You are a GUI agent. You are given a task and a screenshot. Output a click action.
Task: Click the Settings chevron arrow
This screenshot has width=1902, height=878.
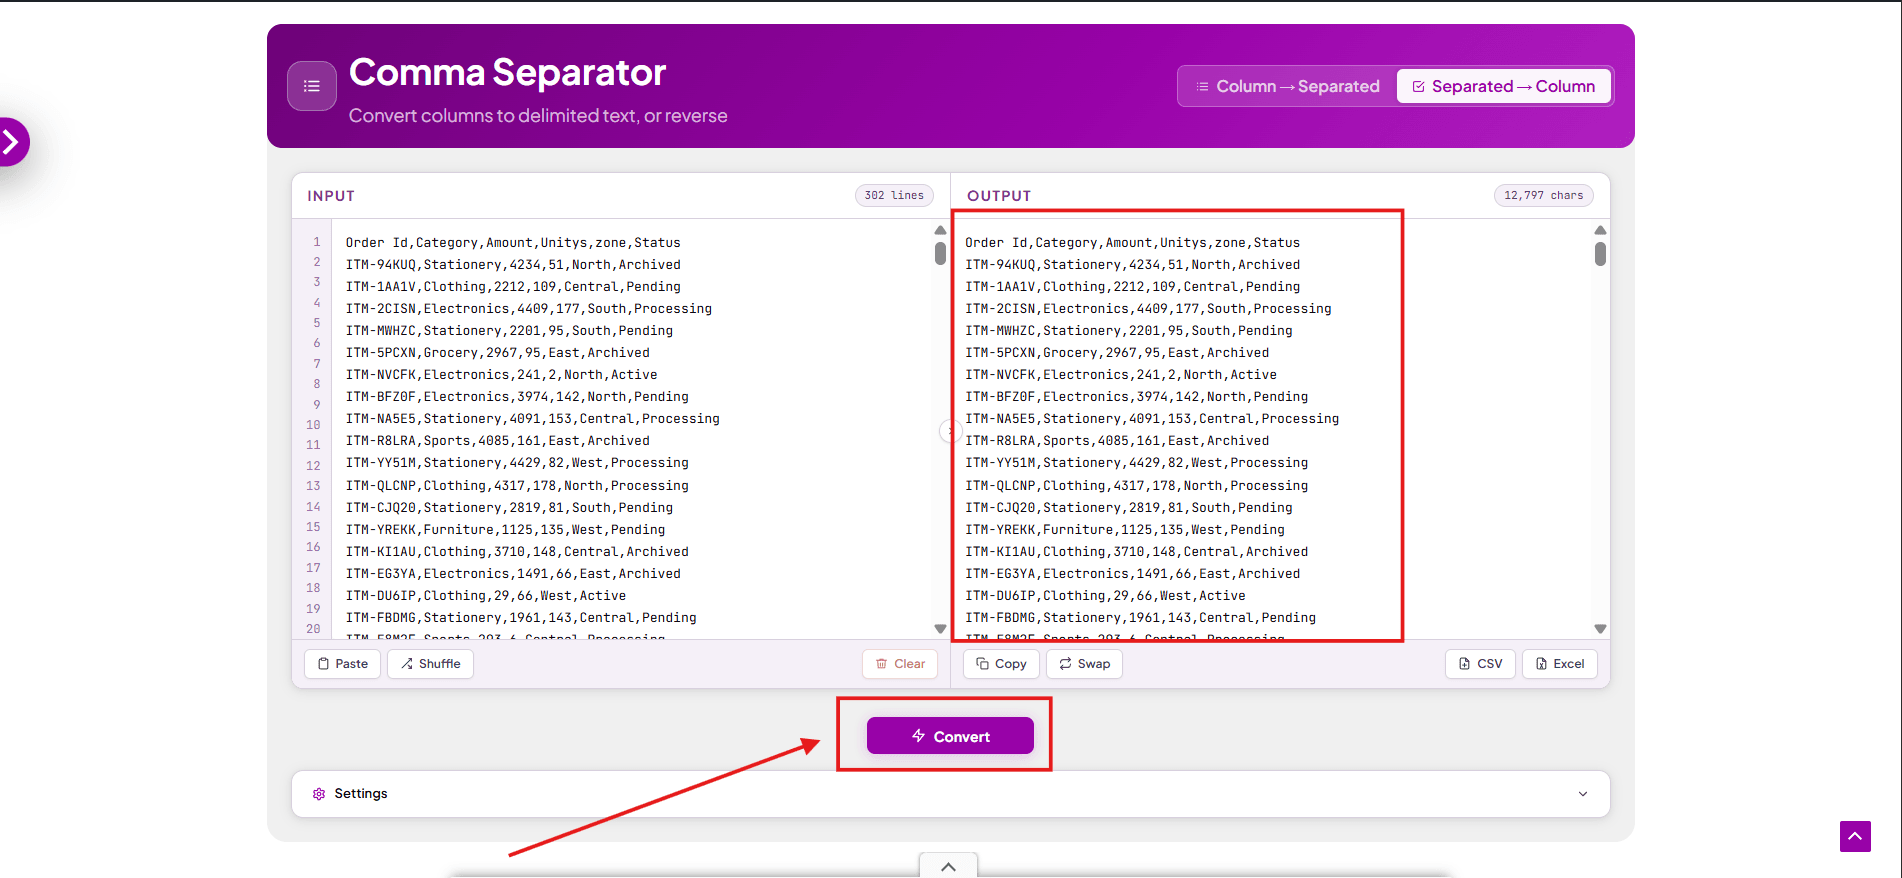tap(1582, 794)
